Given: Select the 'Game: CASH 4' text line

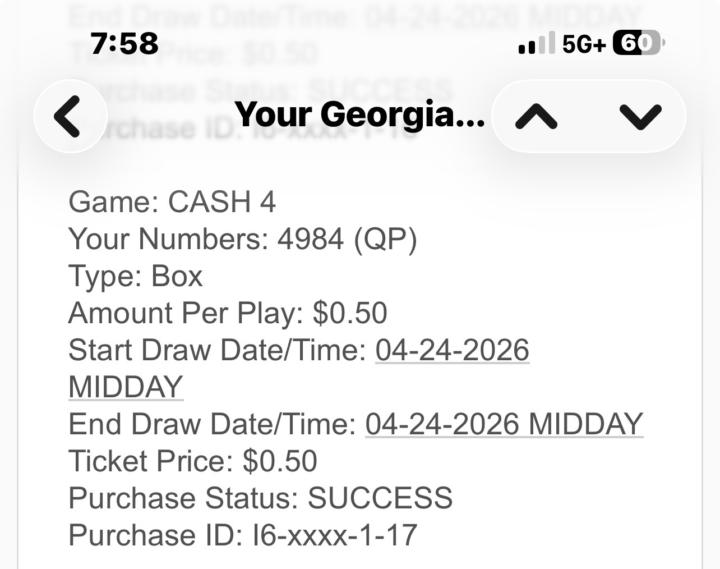Looking at the screenshot, I should 172,202.
